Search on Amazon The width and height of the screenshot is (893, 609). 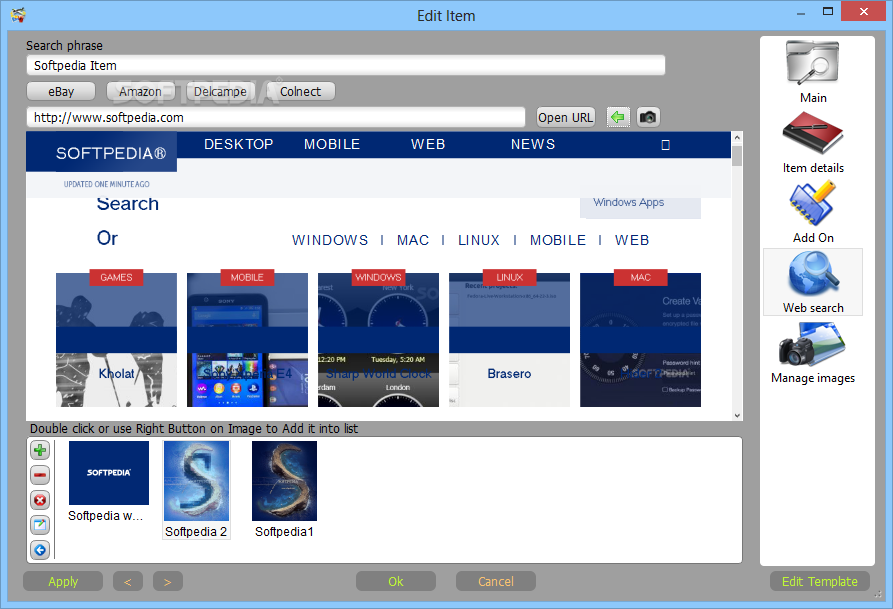[140, 92]
